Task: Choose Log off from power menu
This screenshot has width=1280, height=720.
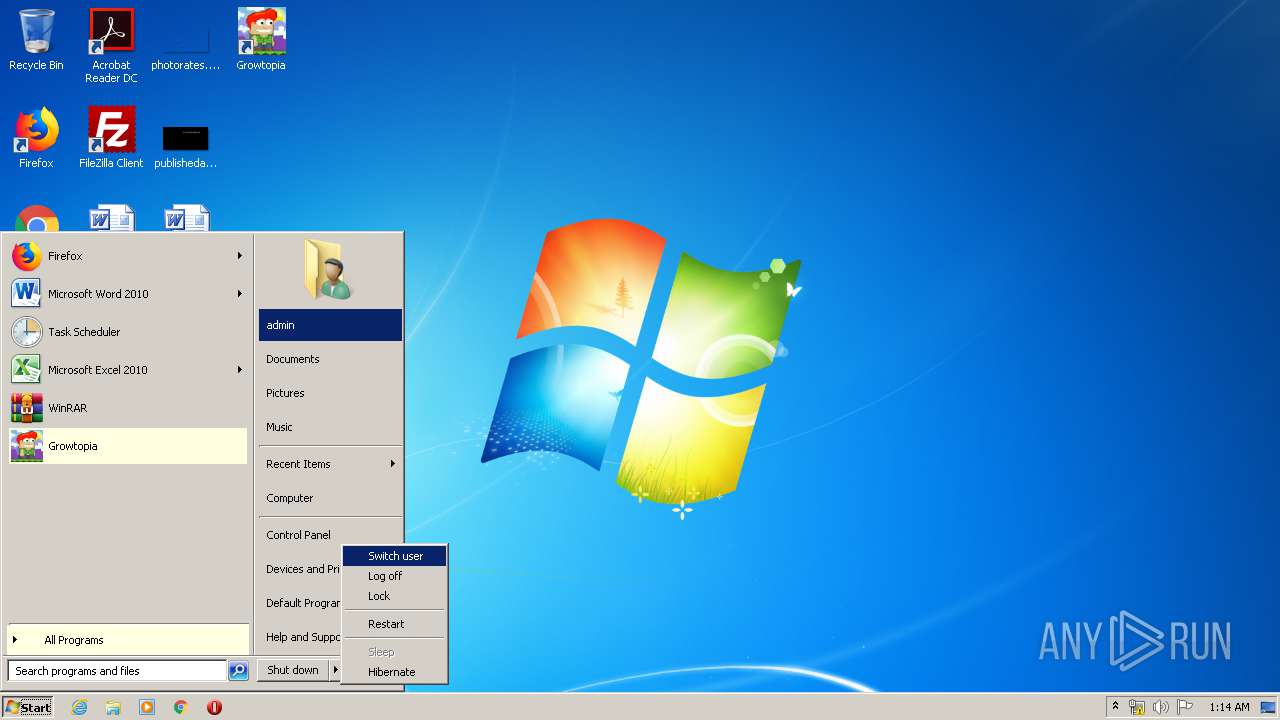Action: coord(394,576)
